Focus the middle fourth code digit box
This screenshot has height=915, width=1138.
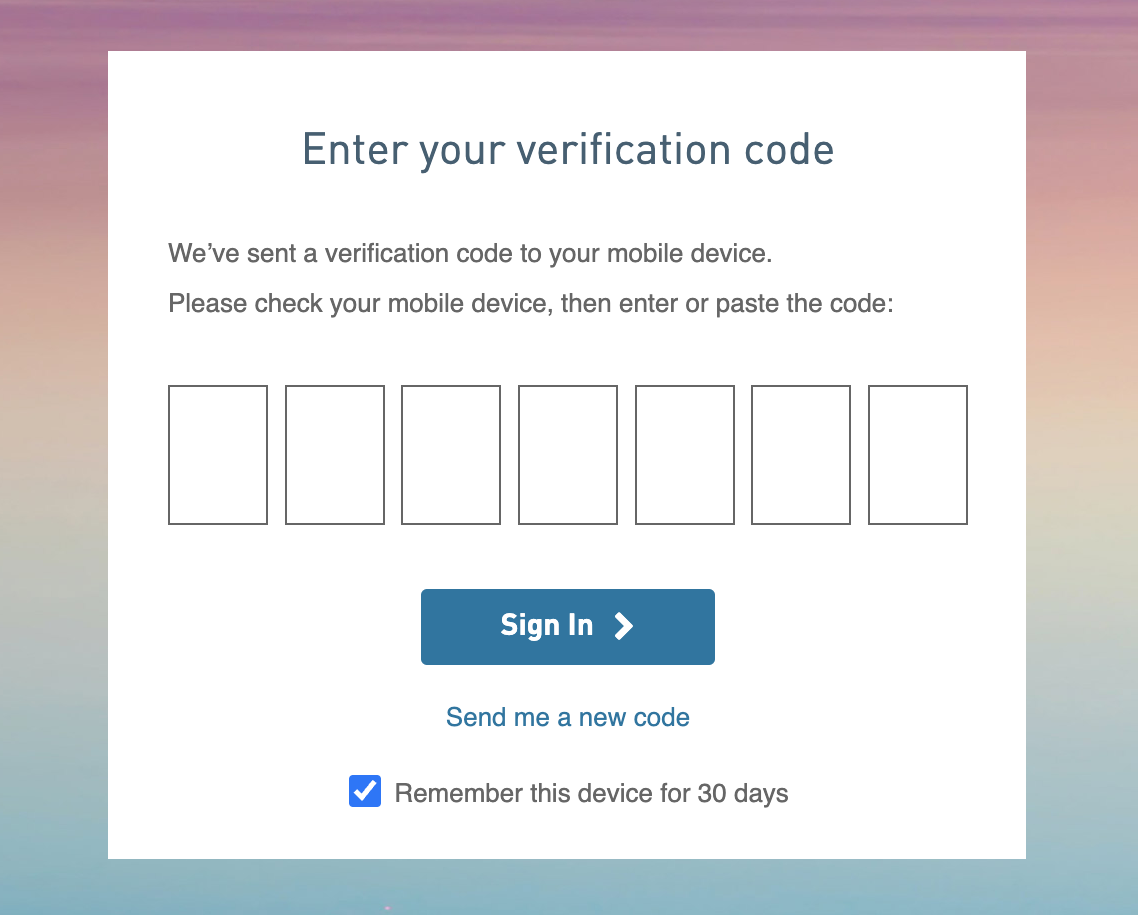pyautogui.click(x=568, y=455)
